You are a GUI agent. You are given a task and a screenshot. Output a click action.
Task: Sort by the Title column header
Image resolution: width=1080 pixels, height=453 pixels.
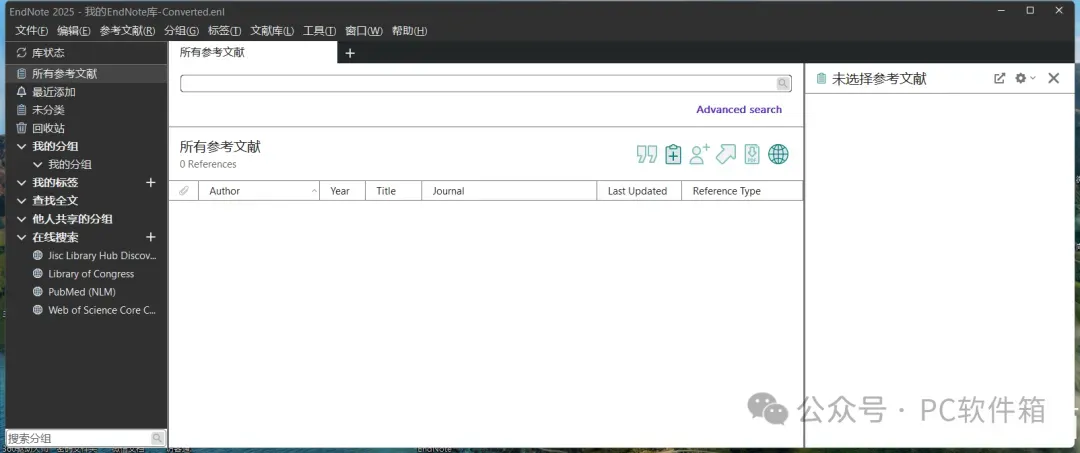pyautogui.click(x=393, y=191)
